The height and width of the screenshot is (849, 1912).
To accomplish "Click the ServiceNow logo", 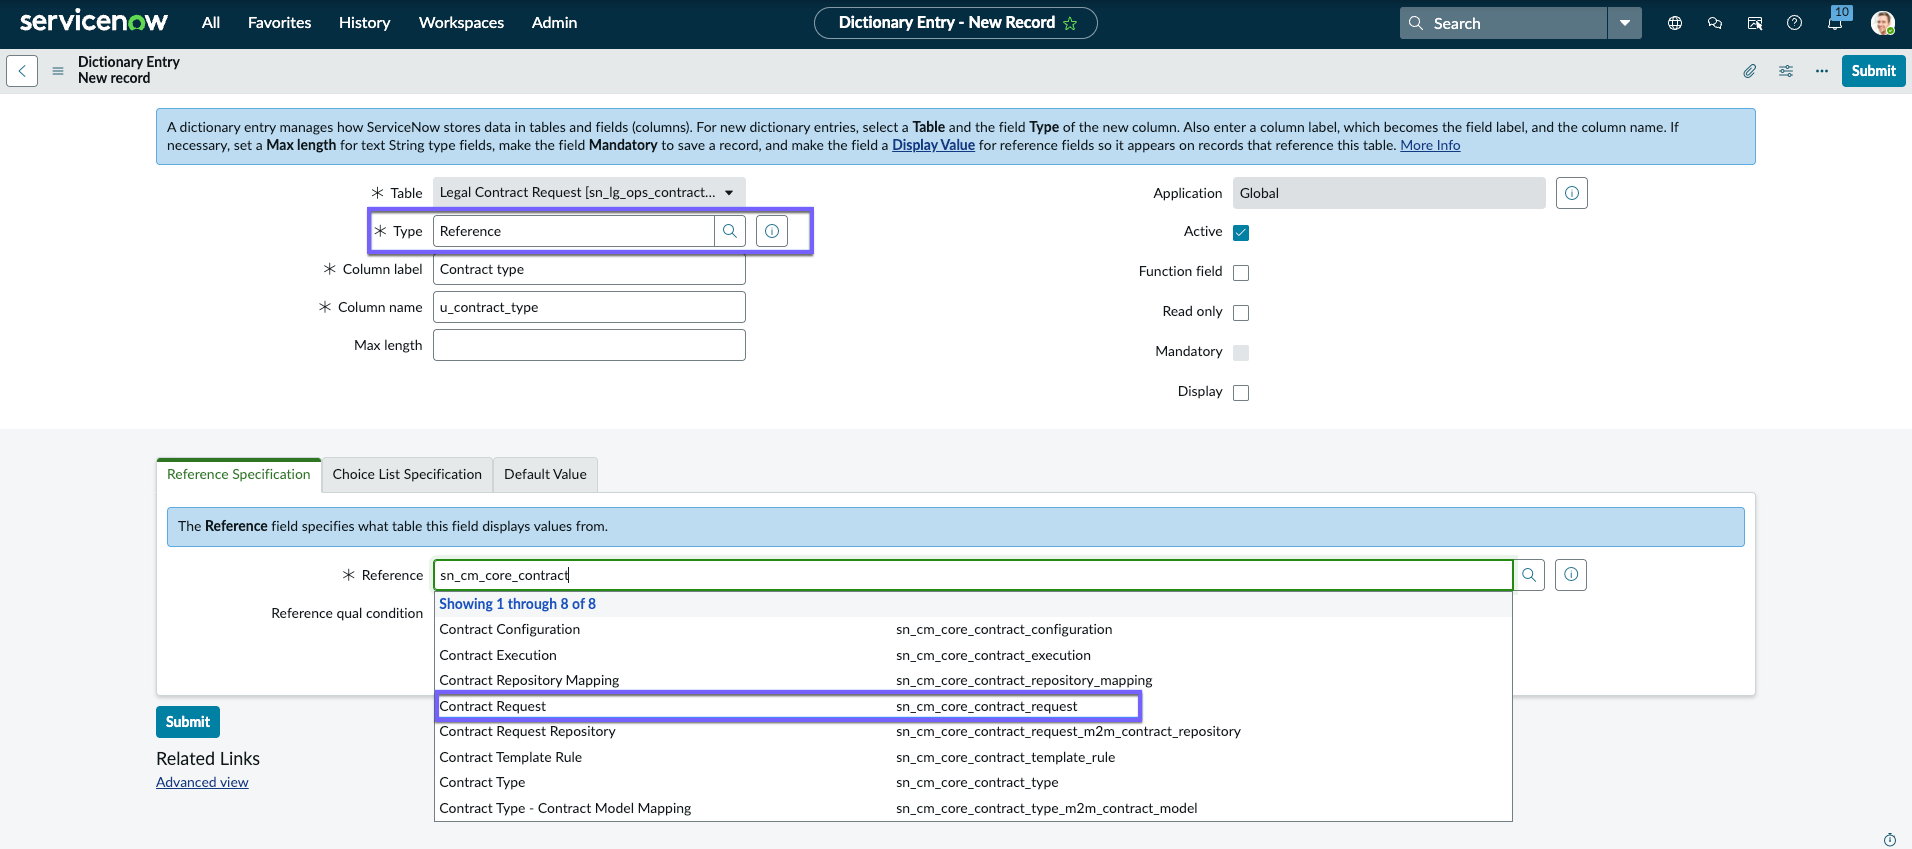I will pos(94,22).
